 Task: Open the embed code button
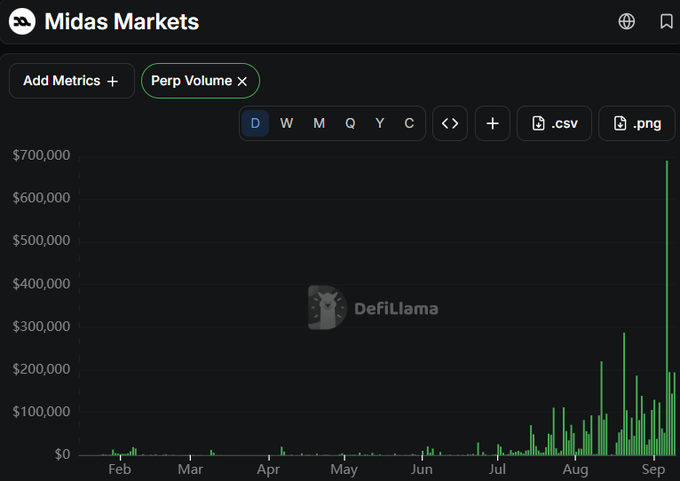450,123
